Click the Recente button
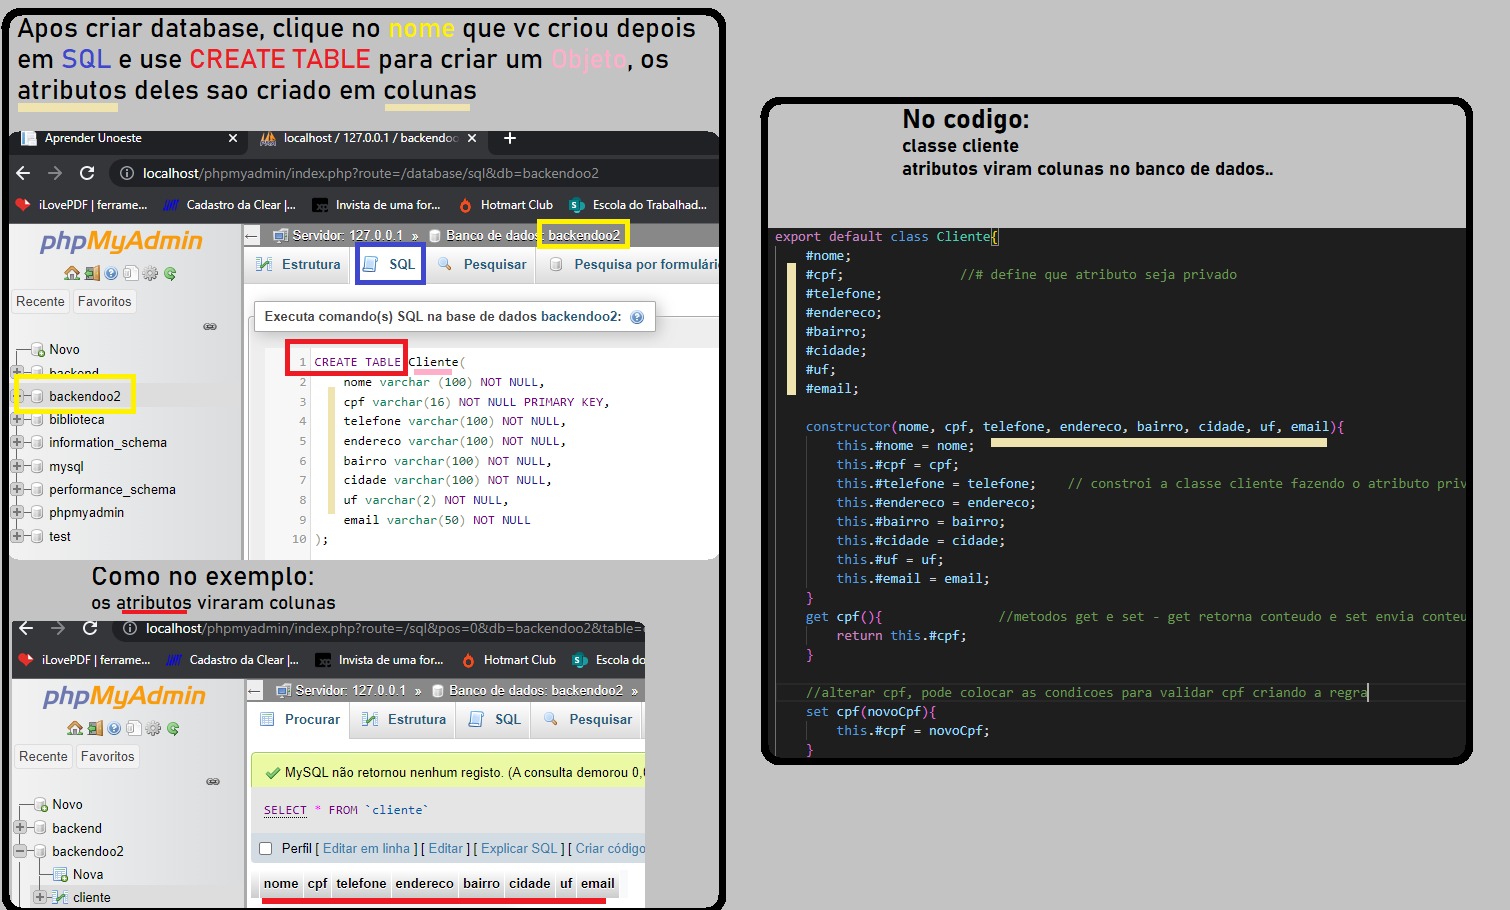 40,301
